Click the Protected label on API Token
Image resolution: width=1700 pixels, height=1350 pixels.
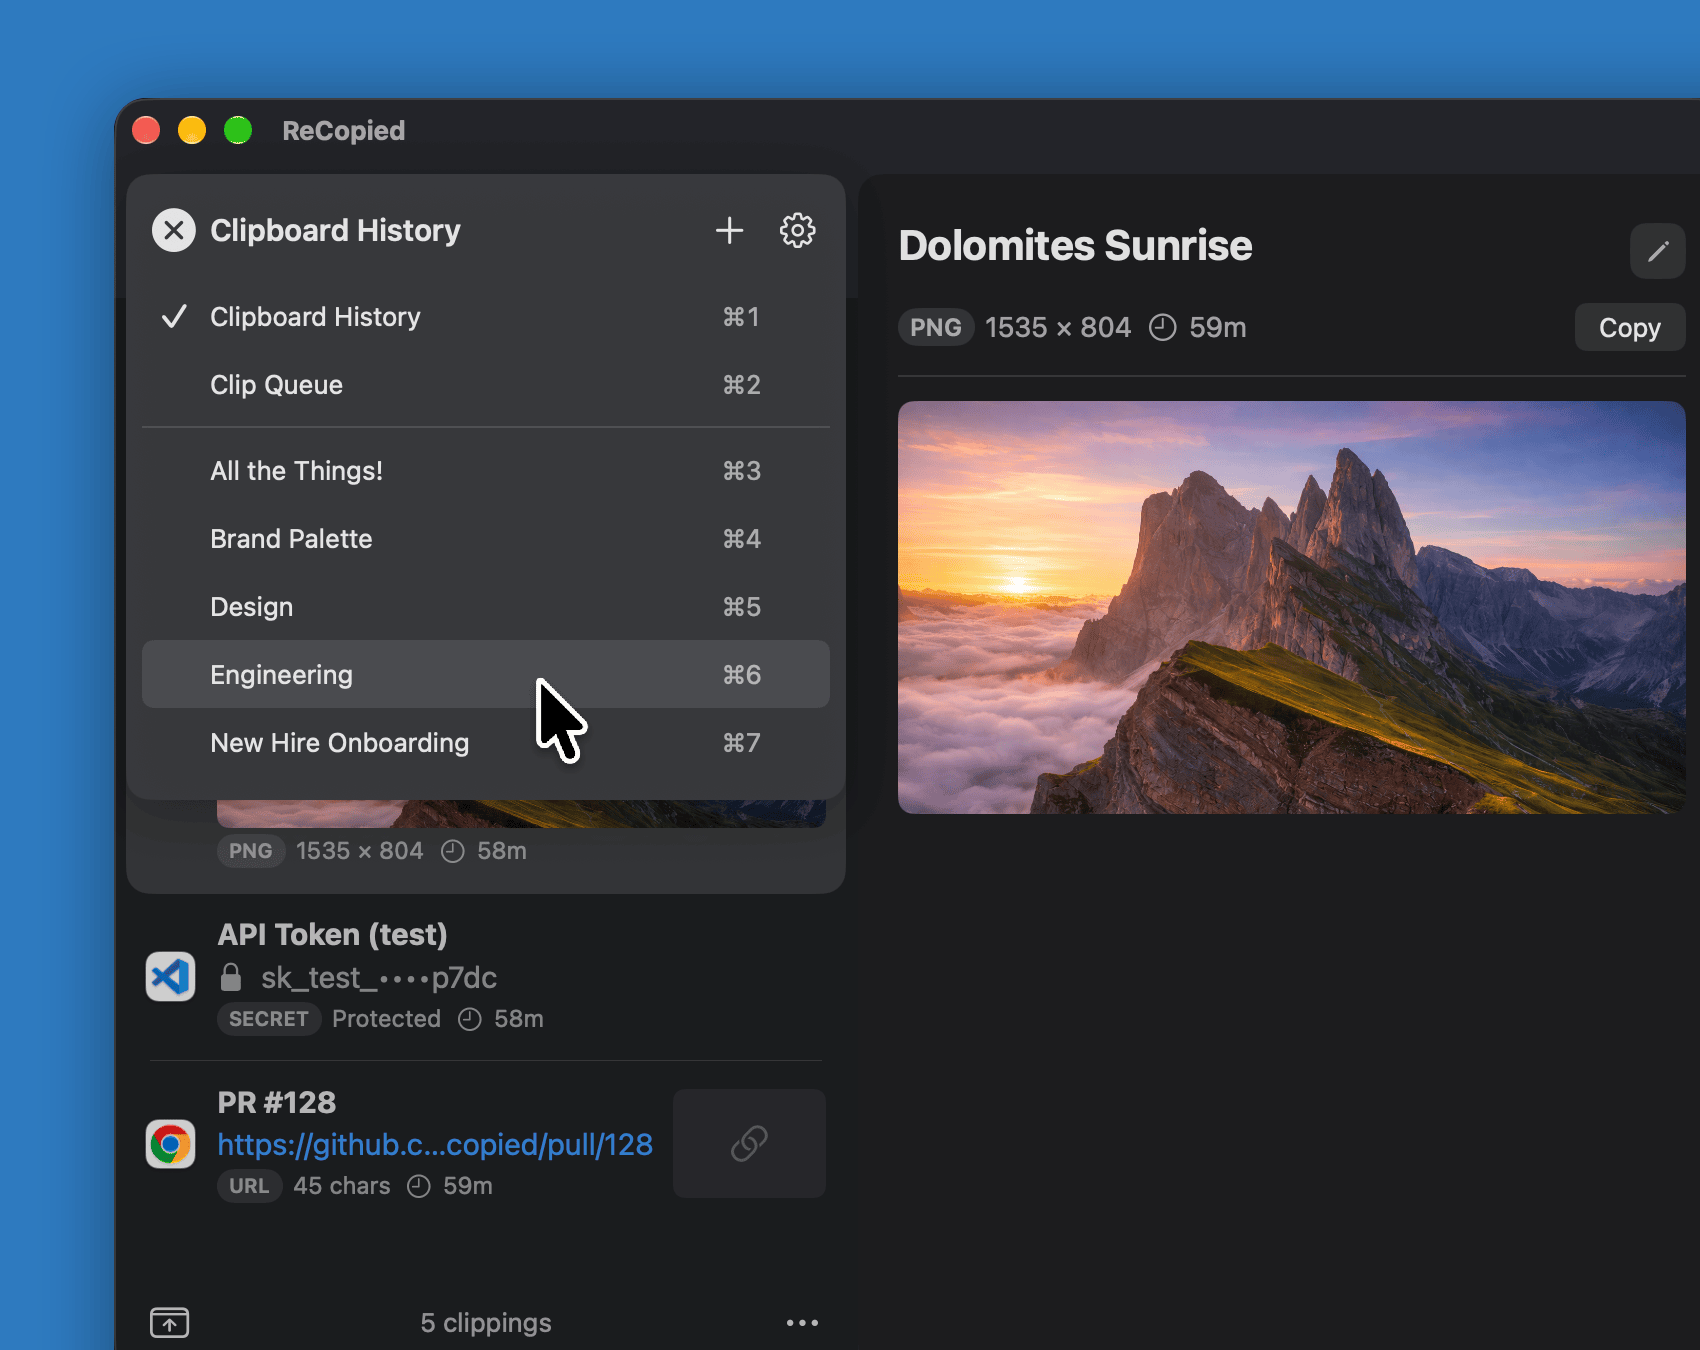coord(386,1019)
